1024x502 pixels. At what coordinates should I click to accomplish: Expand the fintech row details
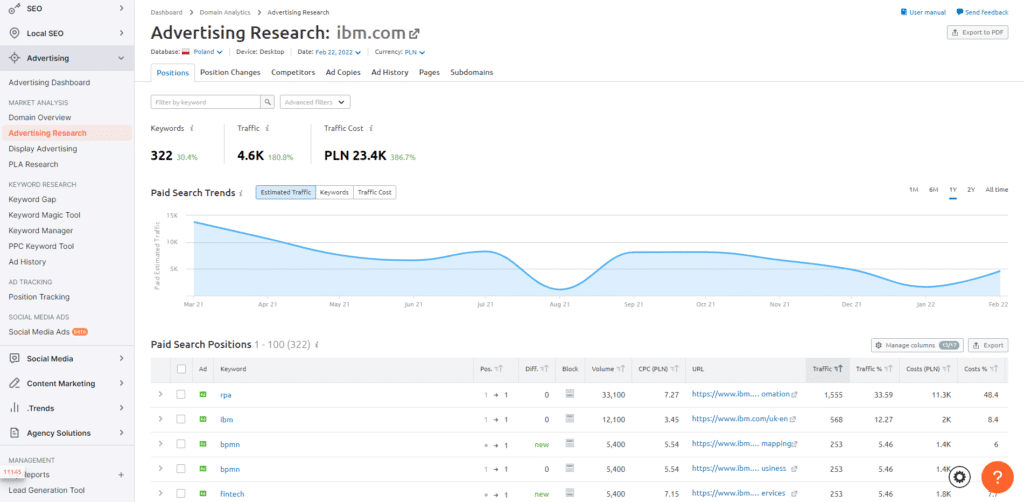(161, 494)
